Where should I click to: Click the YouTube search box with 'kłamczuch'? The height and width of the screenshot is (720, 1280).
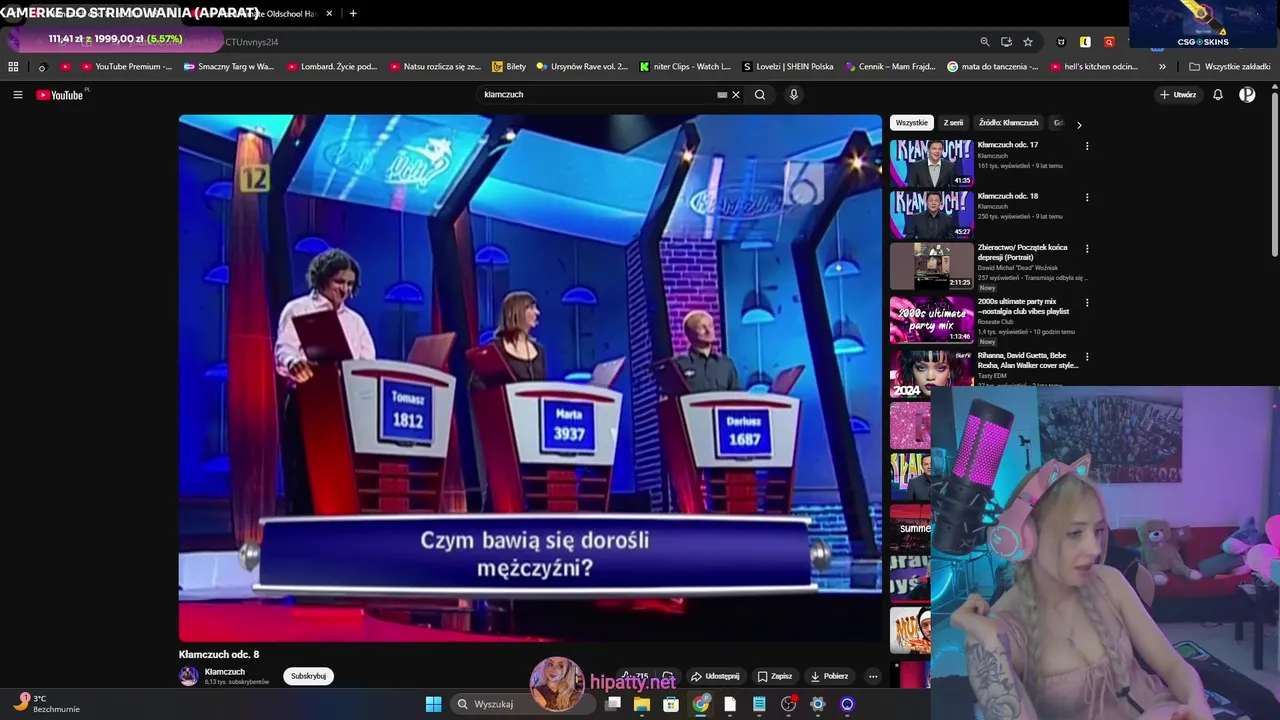coord(598,95)
